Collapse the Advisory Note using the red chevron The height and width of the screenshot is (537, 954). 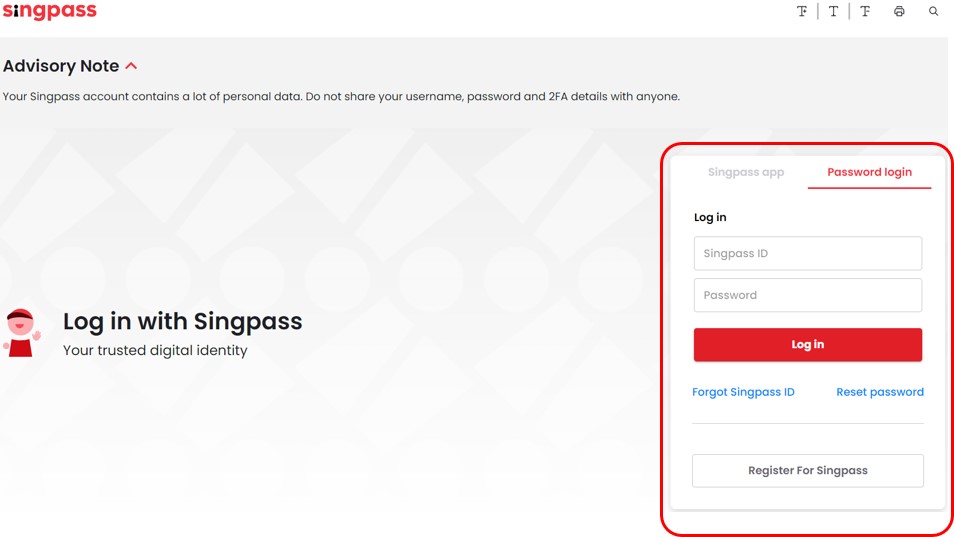131,66
